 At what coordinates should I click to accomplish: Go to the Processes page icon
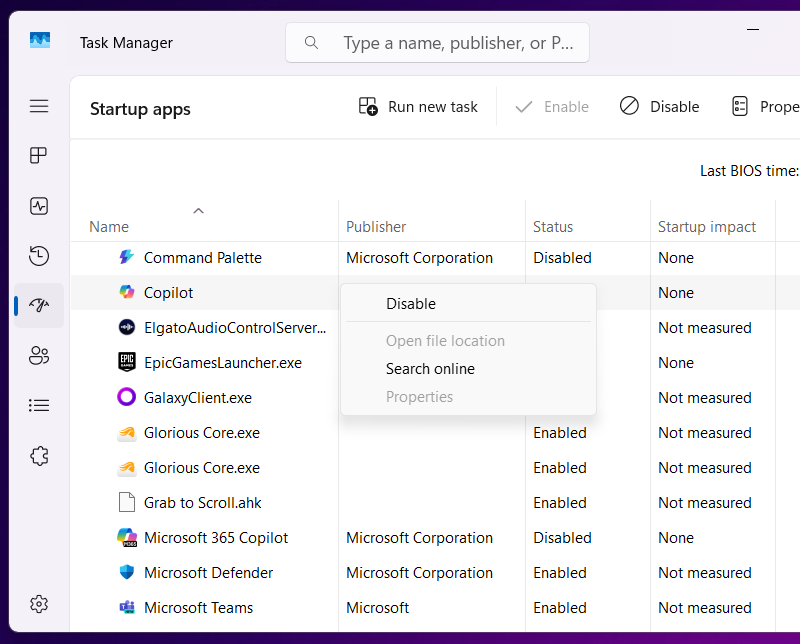pyautogui.click(x=39, y=156)
